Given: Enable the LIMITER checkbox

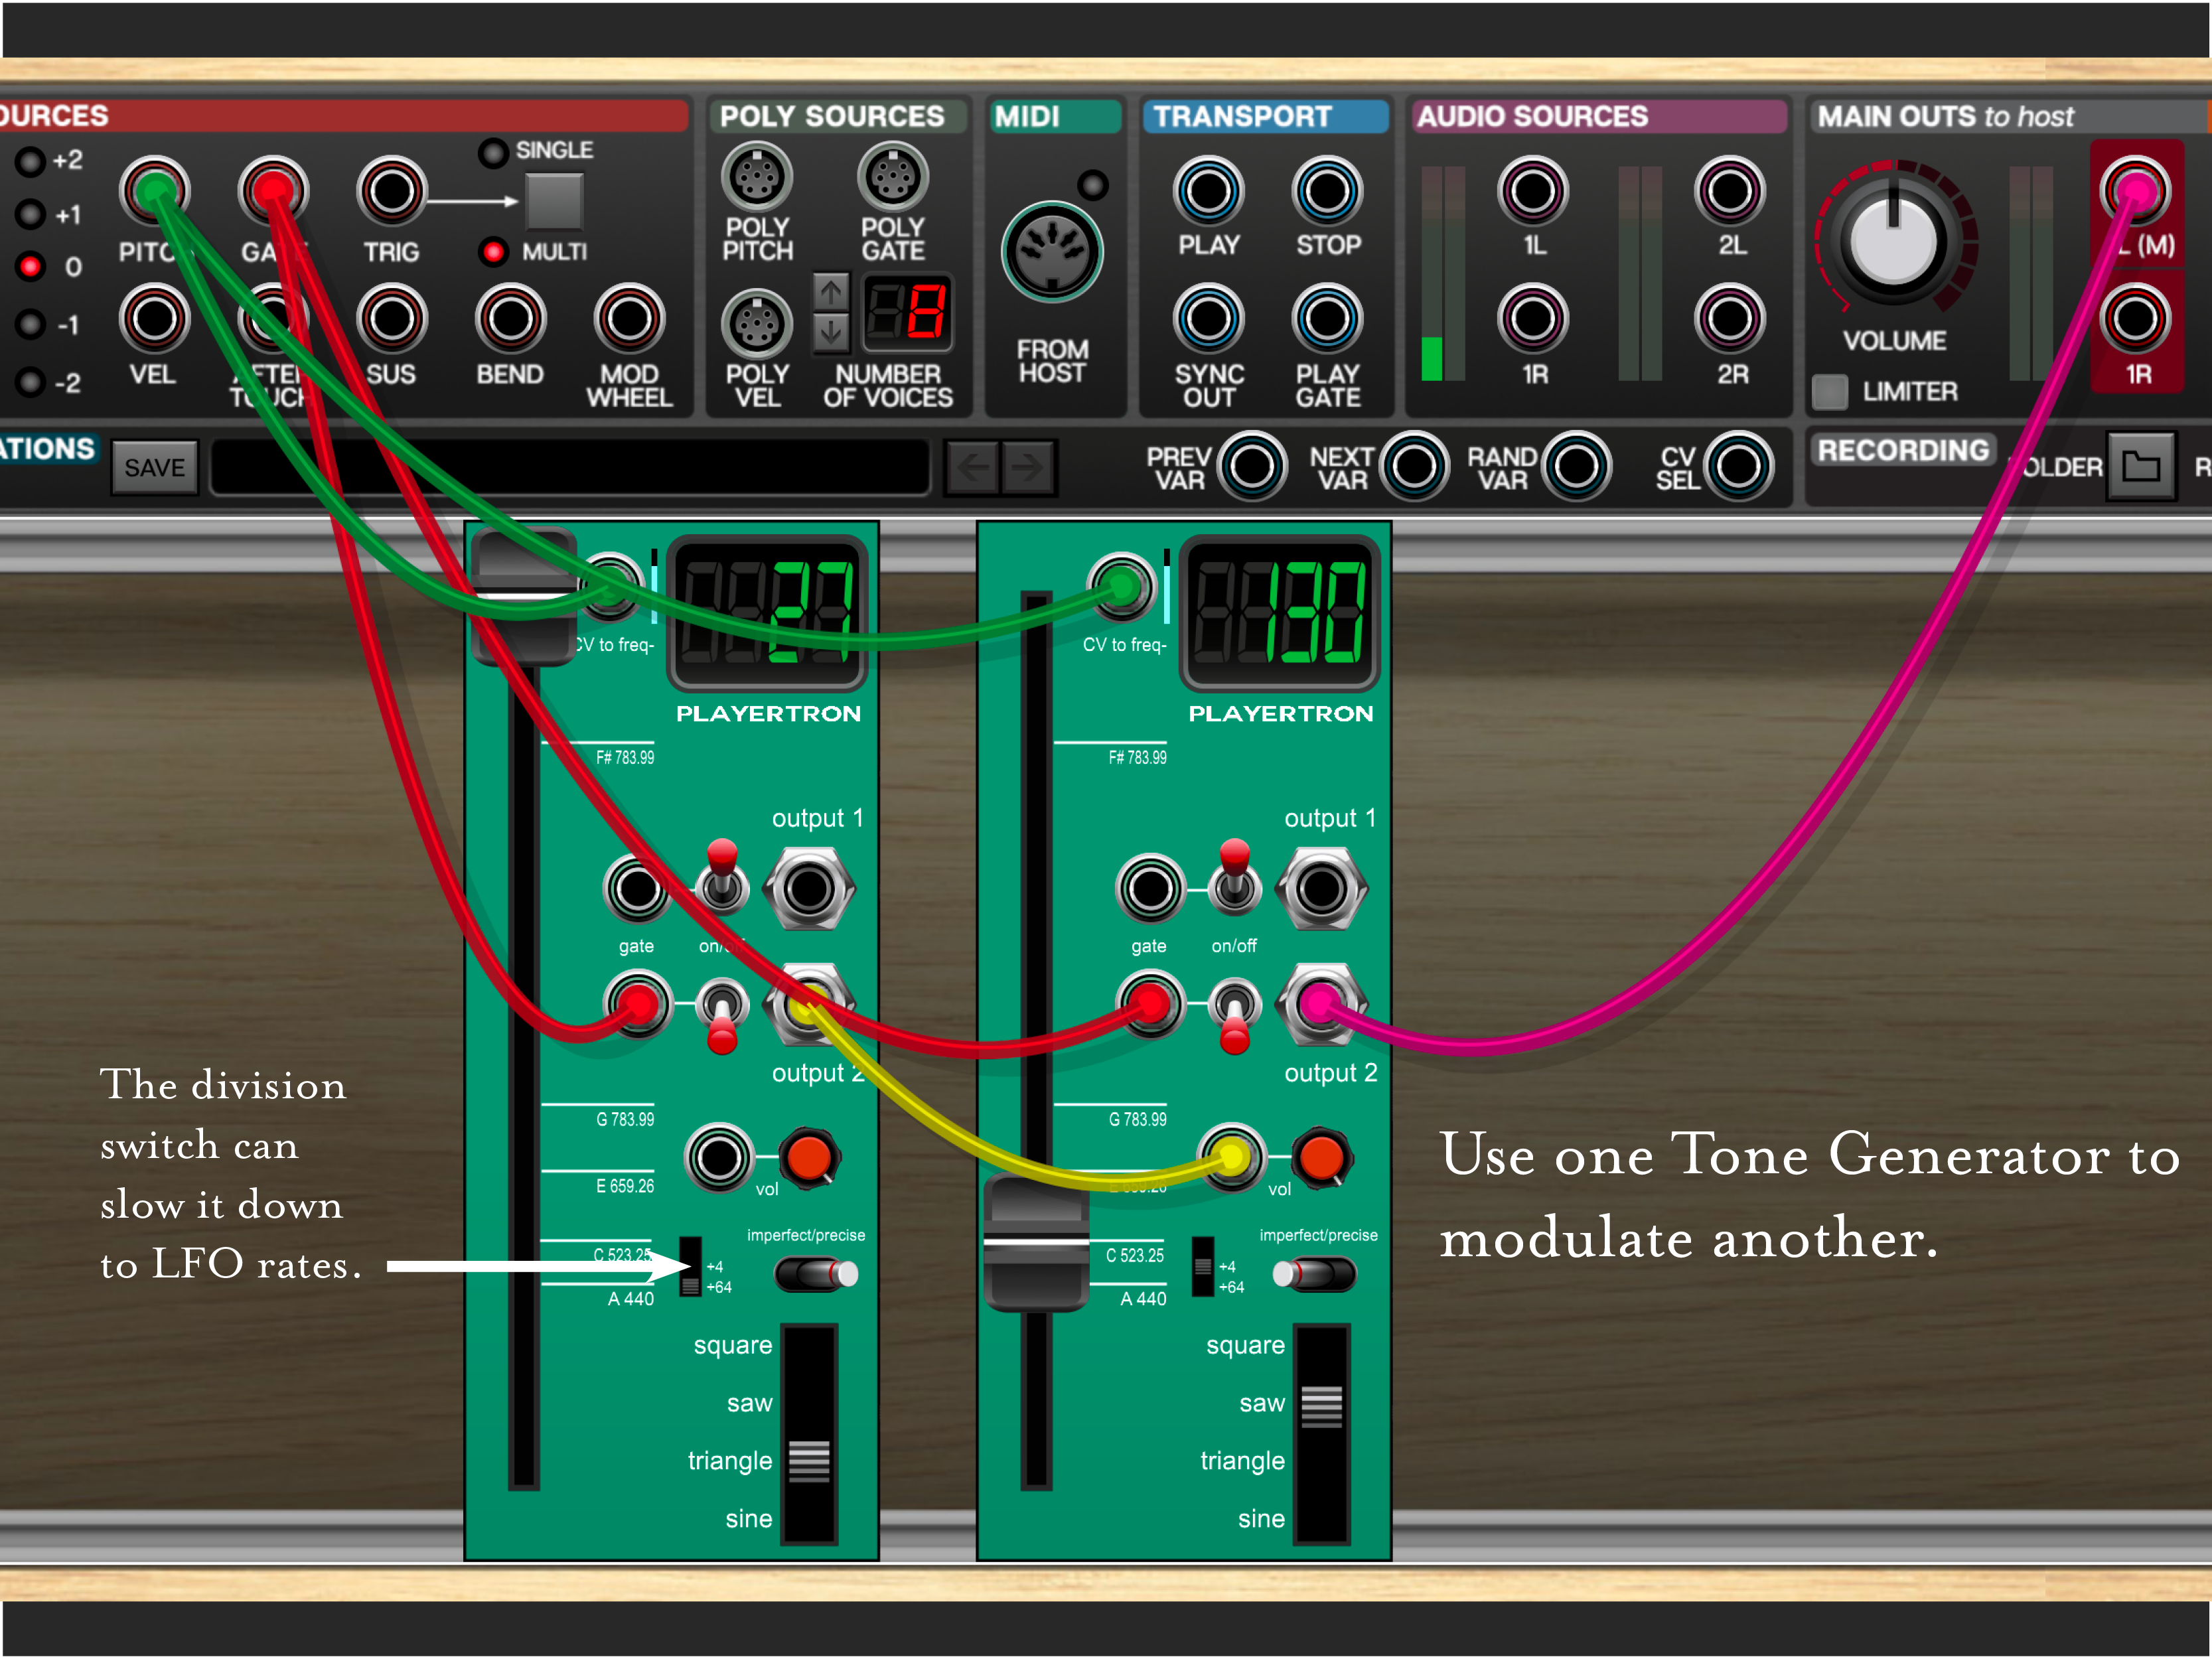Looking at the screenshot, I should pyautogui.click(x=1829, y=391).
